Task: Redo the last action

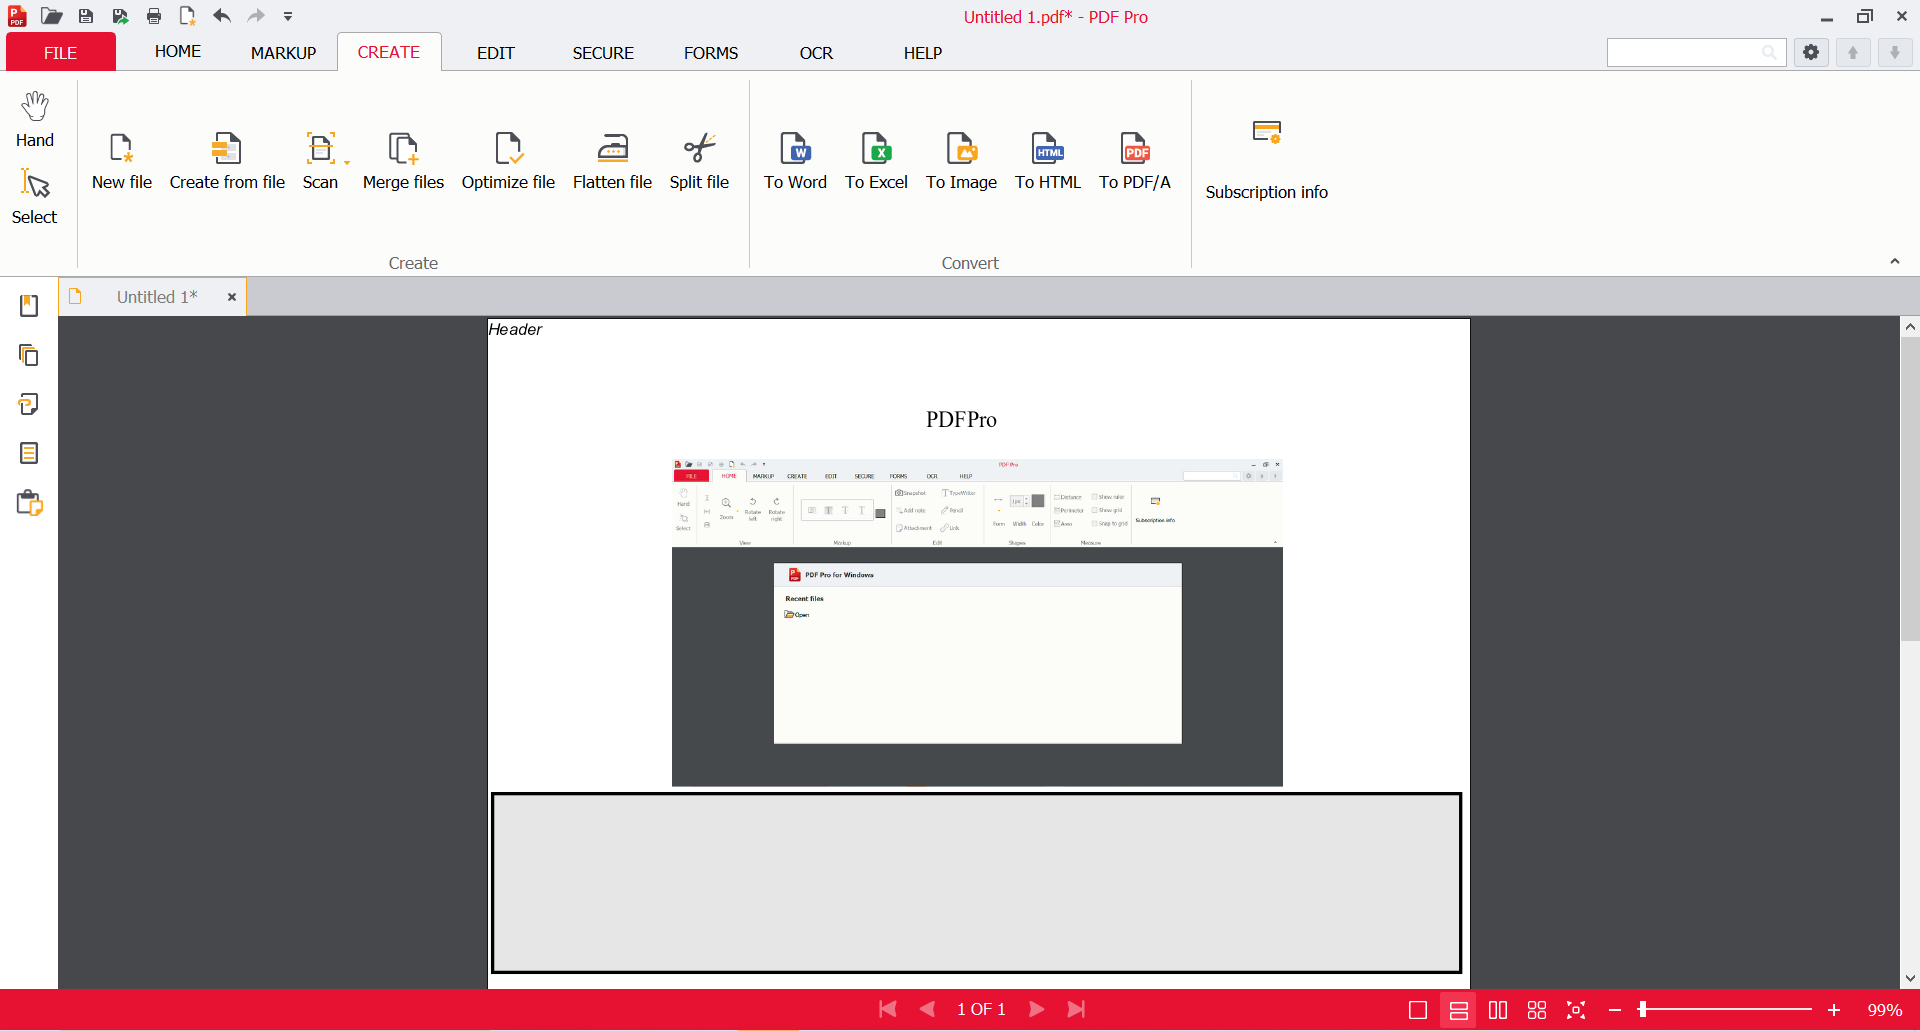Action: tap(256, 16)
